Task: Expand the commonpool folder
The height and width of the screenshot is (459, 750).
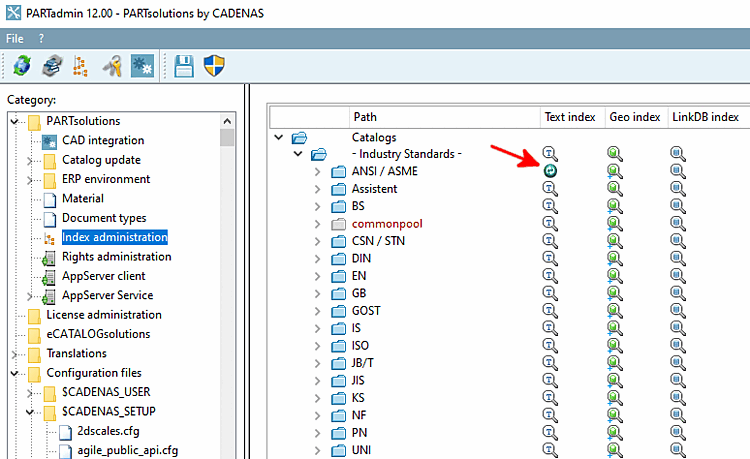Action: 317,224
